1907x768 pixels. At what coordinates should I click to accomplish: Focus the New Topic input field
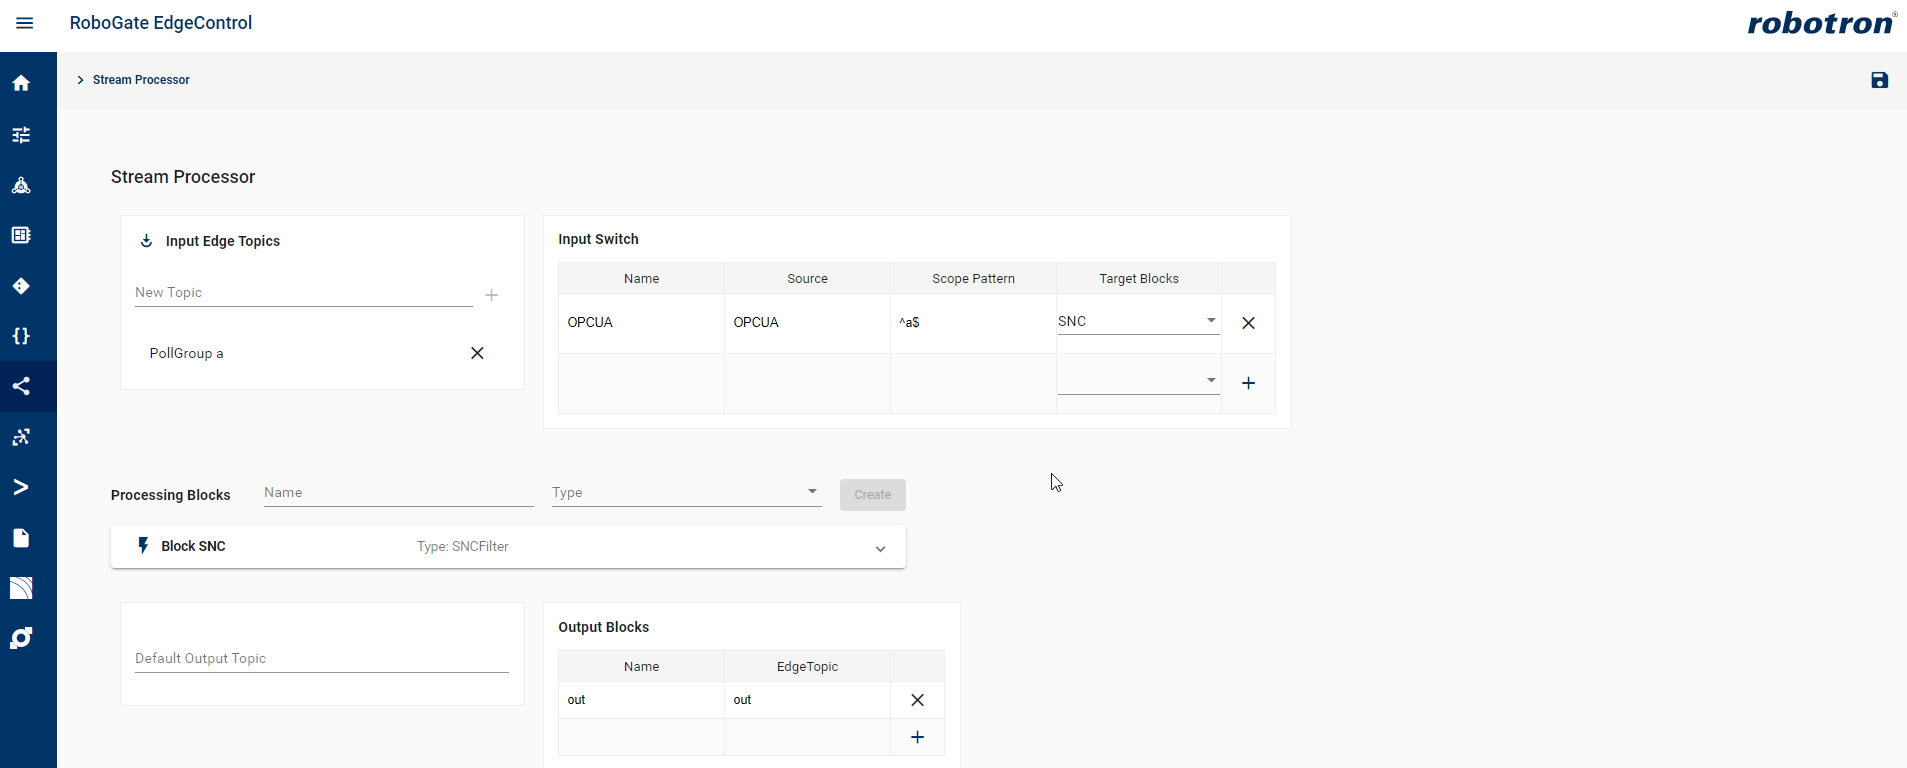(x=303, y=293)
